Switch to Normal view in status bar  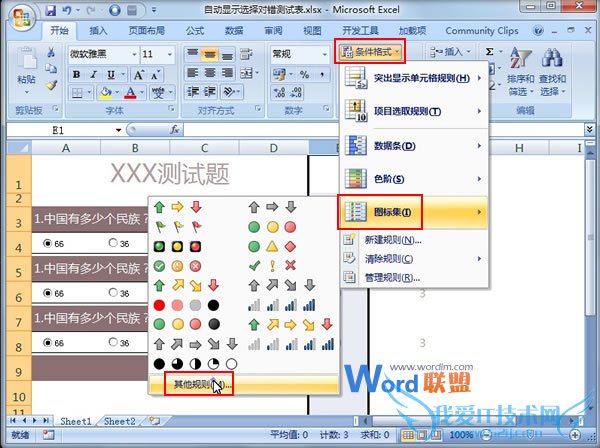pyautogui.click(x=408, y=435)
